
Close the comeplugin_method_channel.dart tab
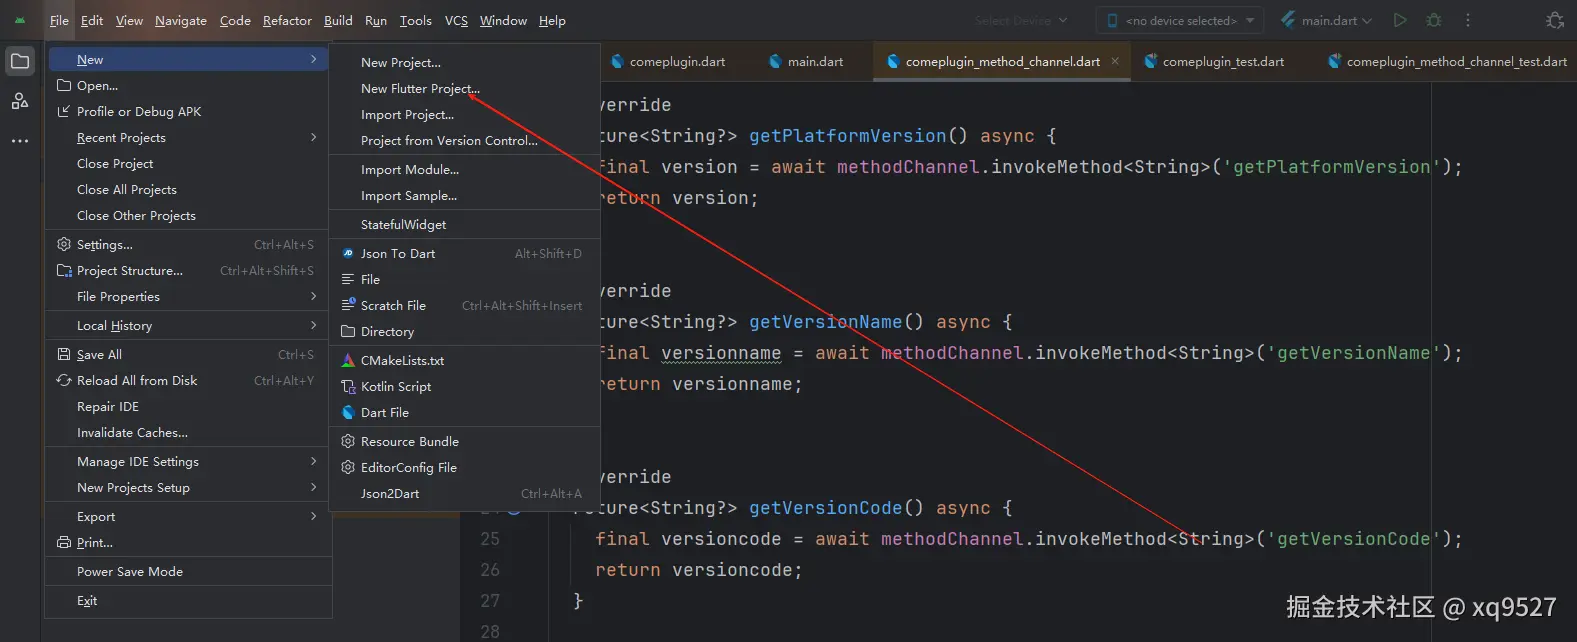click(1115, 61)
